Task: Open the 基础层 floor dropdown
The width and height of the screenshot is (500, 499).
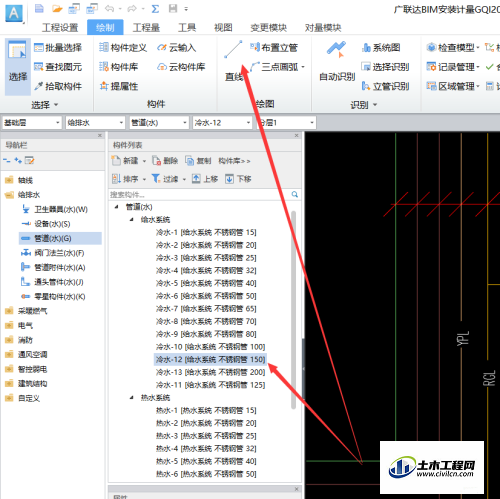Action: 32,123
